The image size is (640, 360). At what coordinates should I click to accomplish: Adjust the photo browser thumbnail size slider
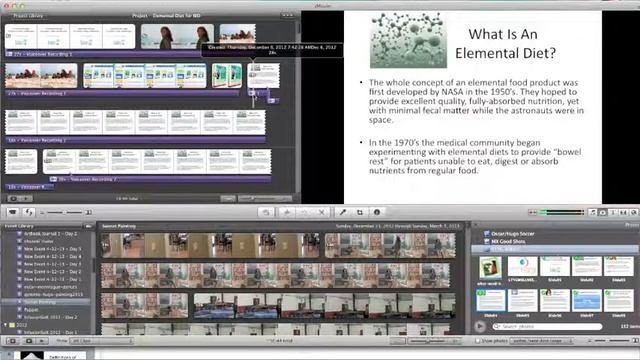[x=612, y=341]
